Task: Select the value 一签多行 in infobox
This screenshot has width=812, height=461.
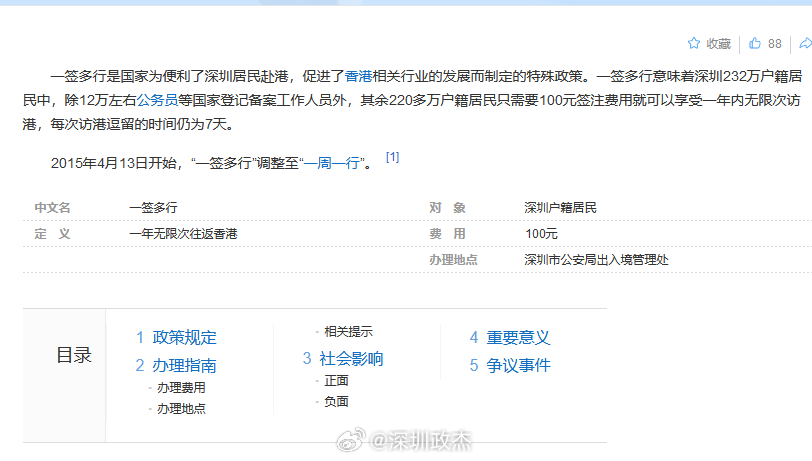Action: [153, 208]
